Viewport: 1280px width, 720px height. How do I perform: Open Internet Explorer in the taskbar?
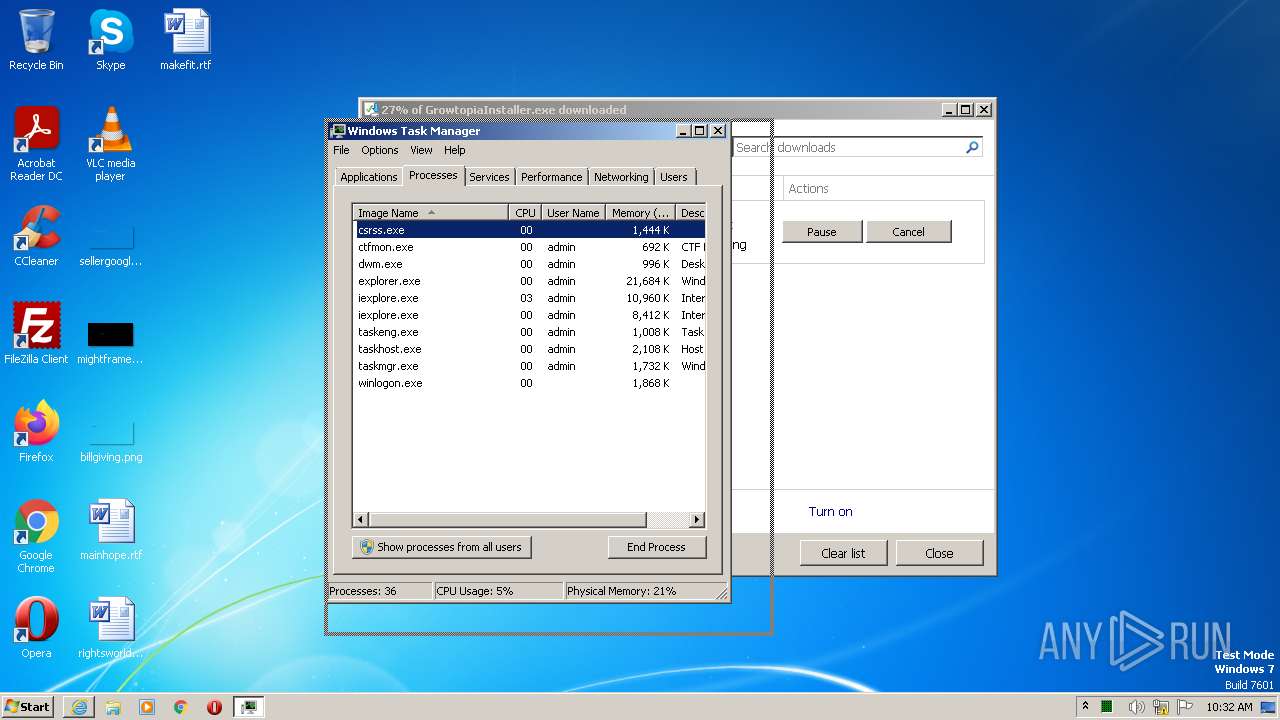79,707
